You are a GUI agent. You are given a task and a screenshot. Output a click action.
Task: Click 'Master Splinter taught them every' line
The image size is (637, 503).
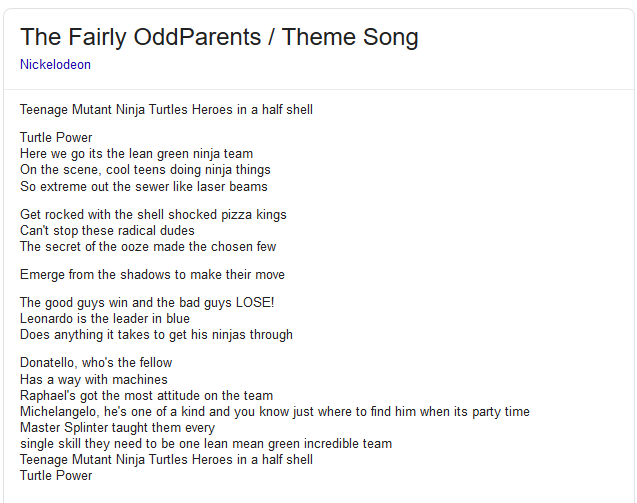[x=117, y=427]
